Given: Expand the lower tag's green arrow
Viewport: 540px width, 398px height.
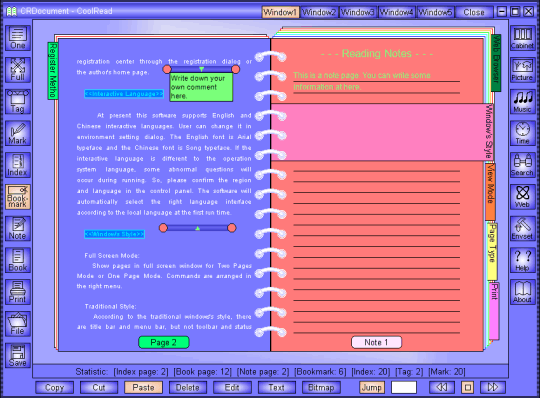Looking at the screenshot, I should pyautogui.click(x=198, y=228).
